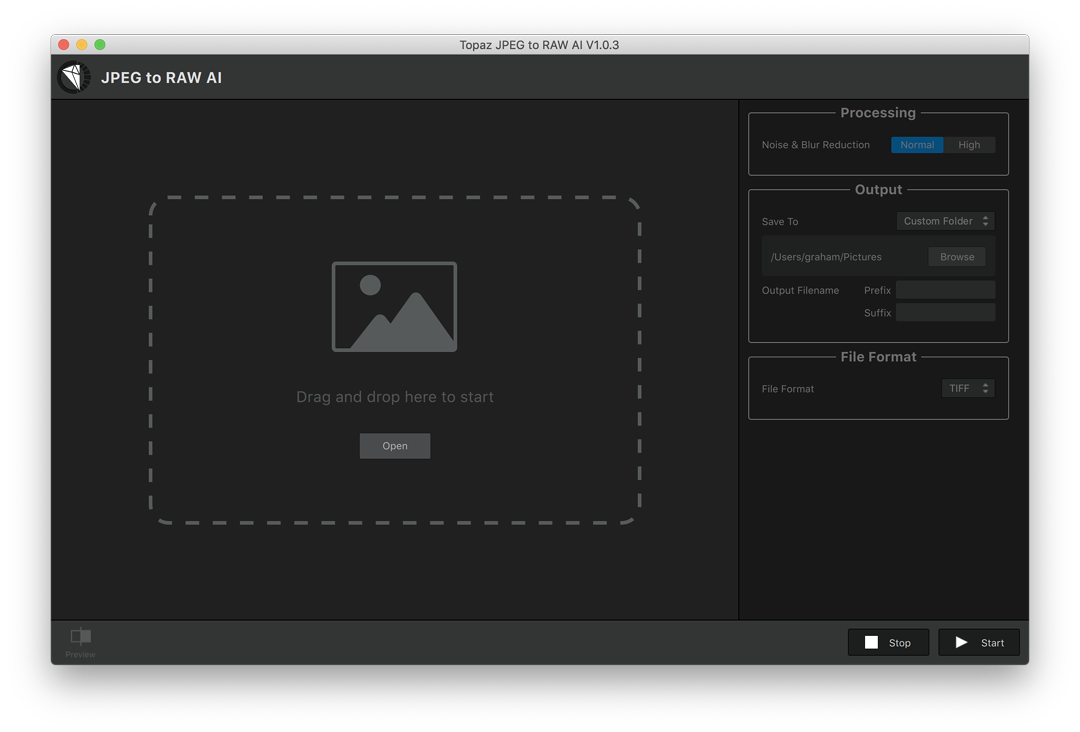Screen dimensions: 1080x732
Task: Click the Topaz logo icon
Action: (74, 77)
